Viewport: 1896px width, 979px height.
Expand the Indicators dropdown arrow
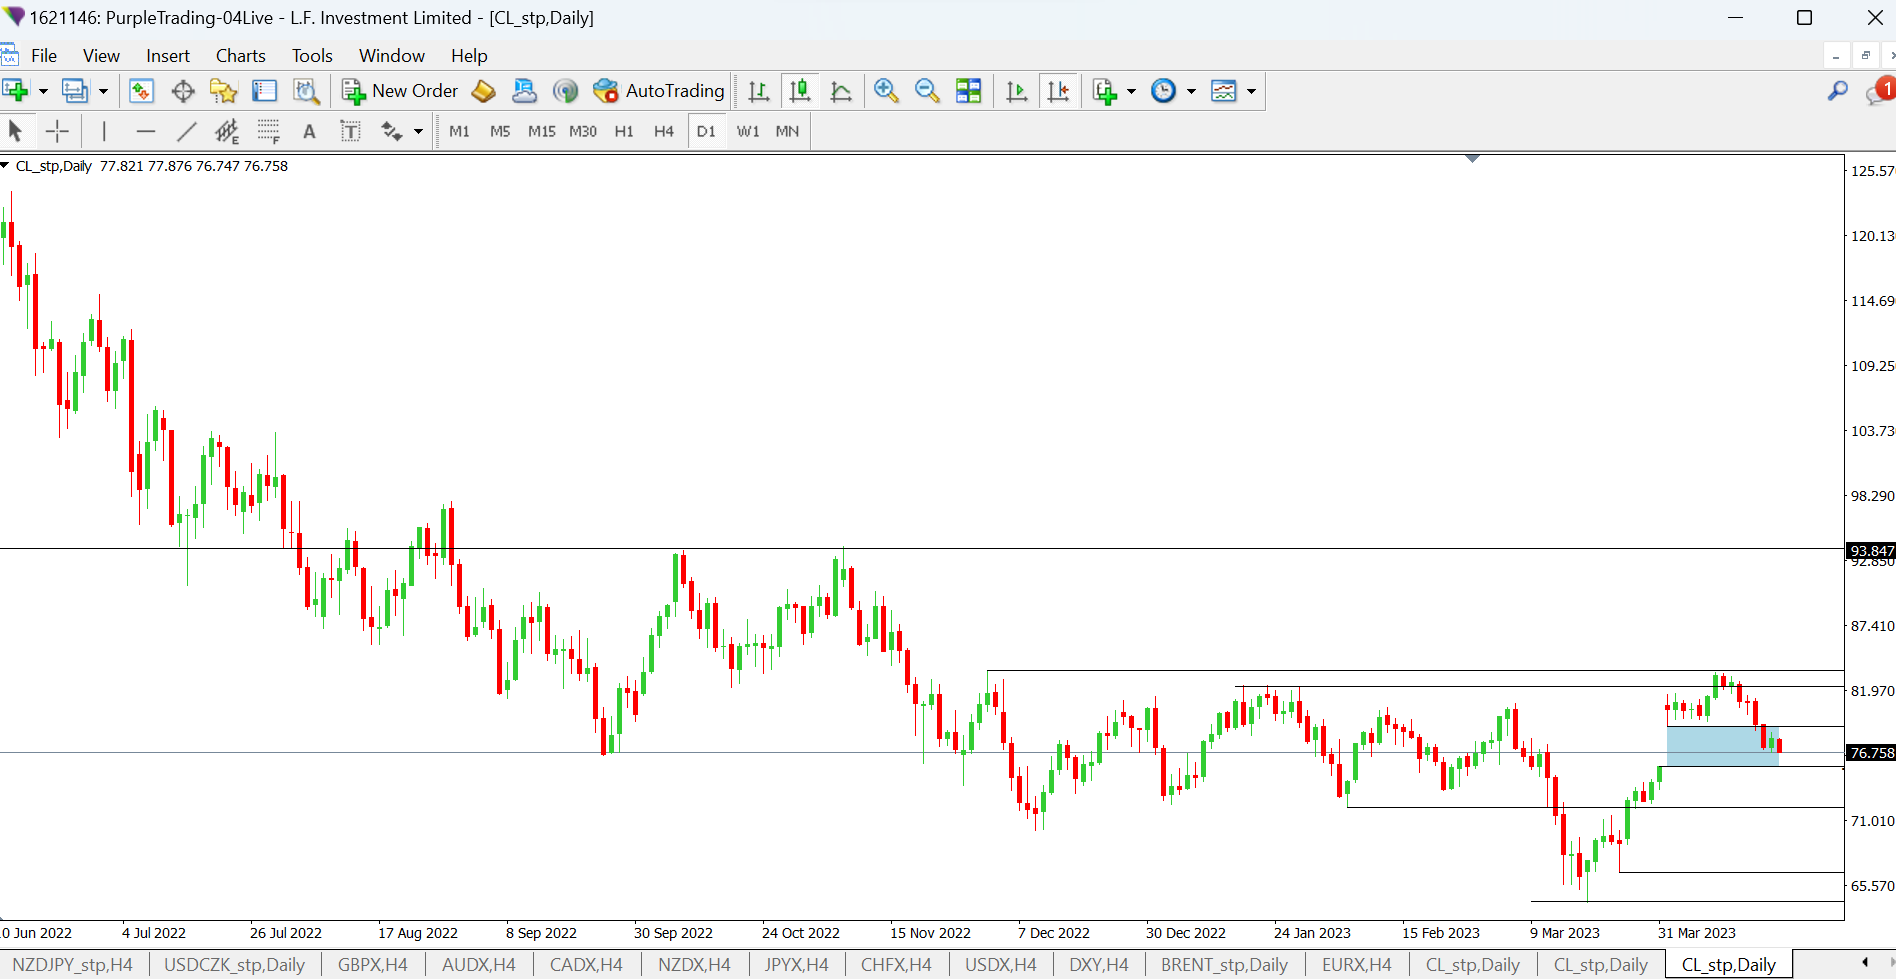tap(1131, 91)
